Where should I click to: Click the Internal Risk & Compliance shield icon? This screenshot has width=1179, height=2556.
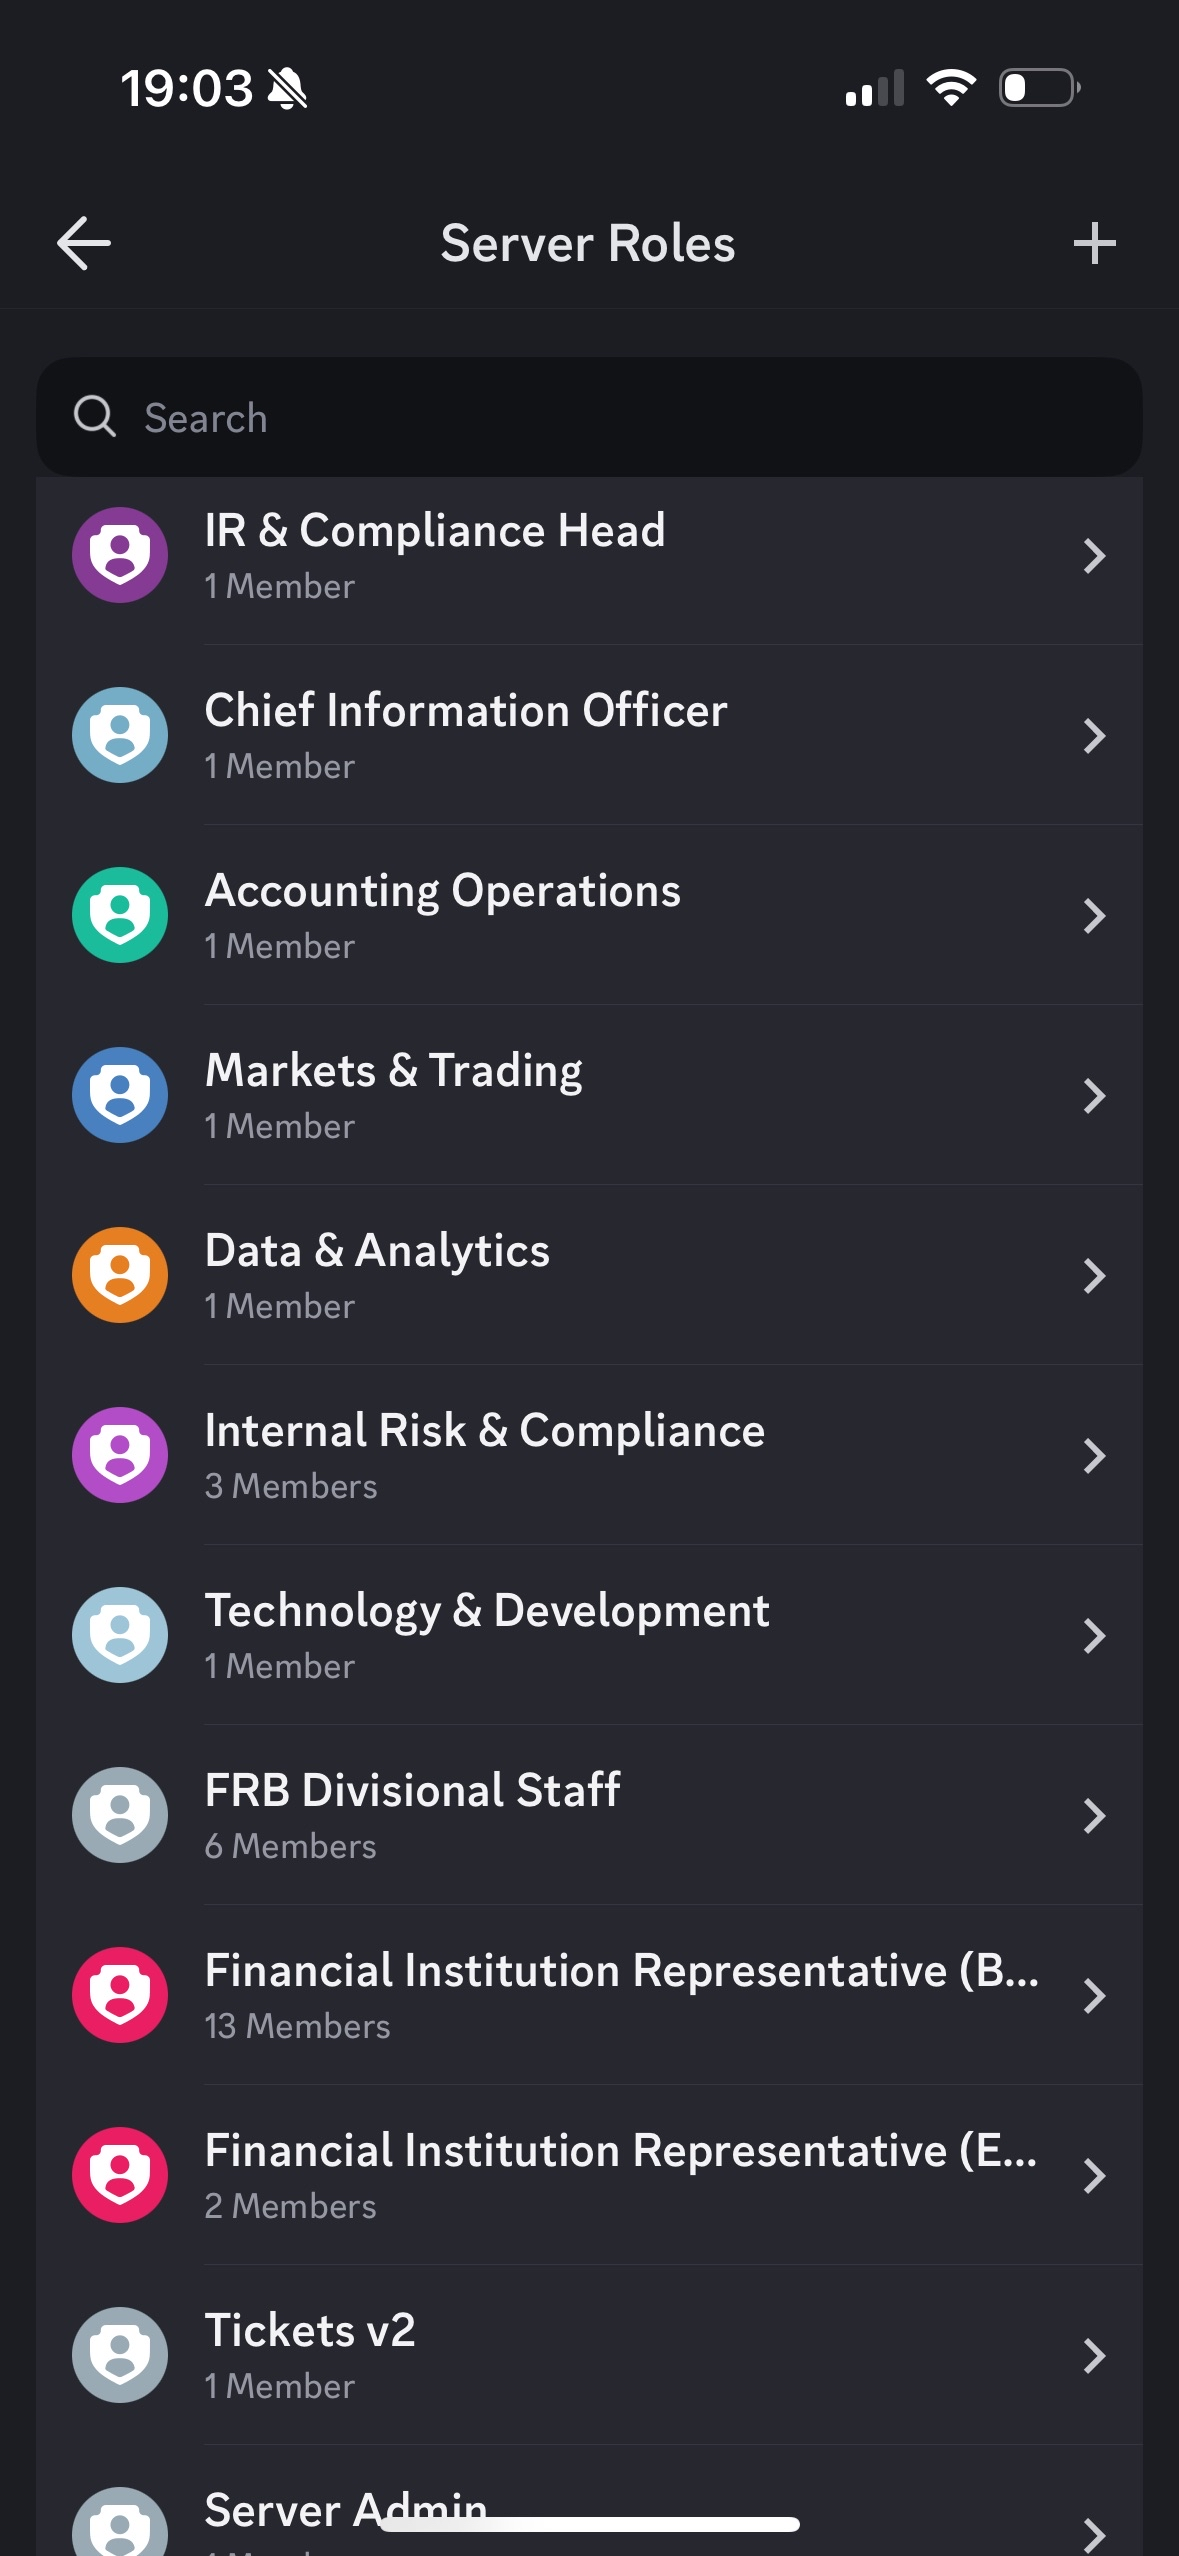click(x=120, y=1455)
